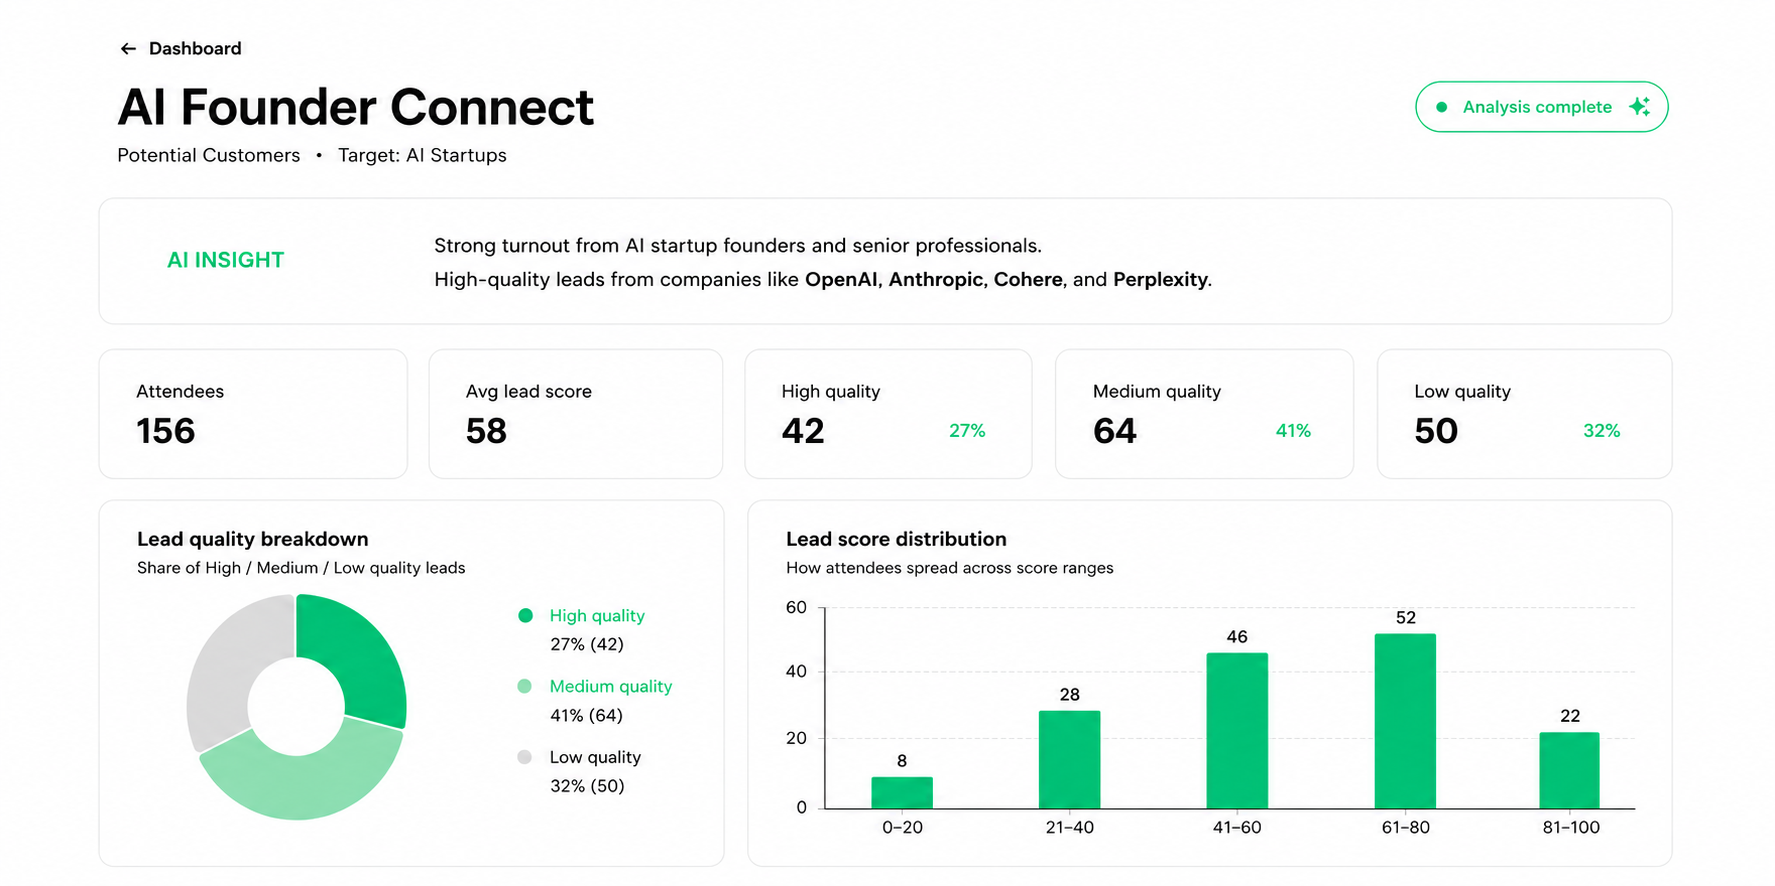The width and height of the screenshot is (1775, 886).
Task: Click the 46 data label above the bar
Action: [x=1237, y=637]
